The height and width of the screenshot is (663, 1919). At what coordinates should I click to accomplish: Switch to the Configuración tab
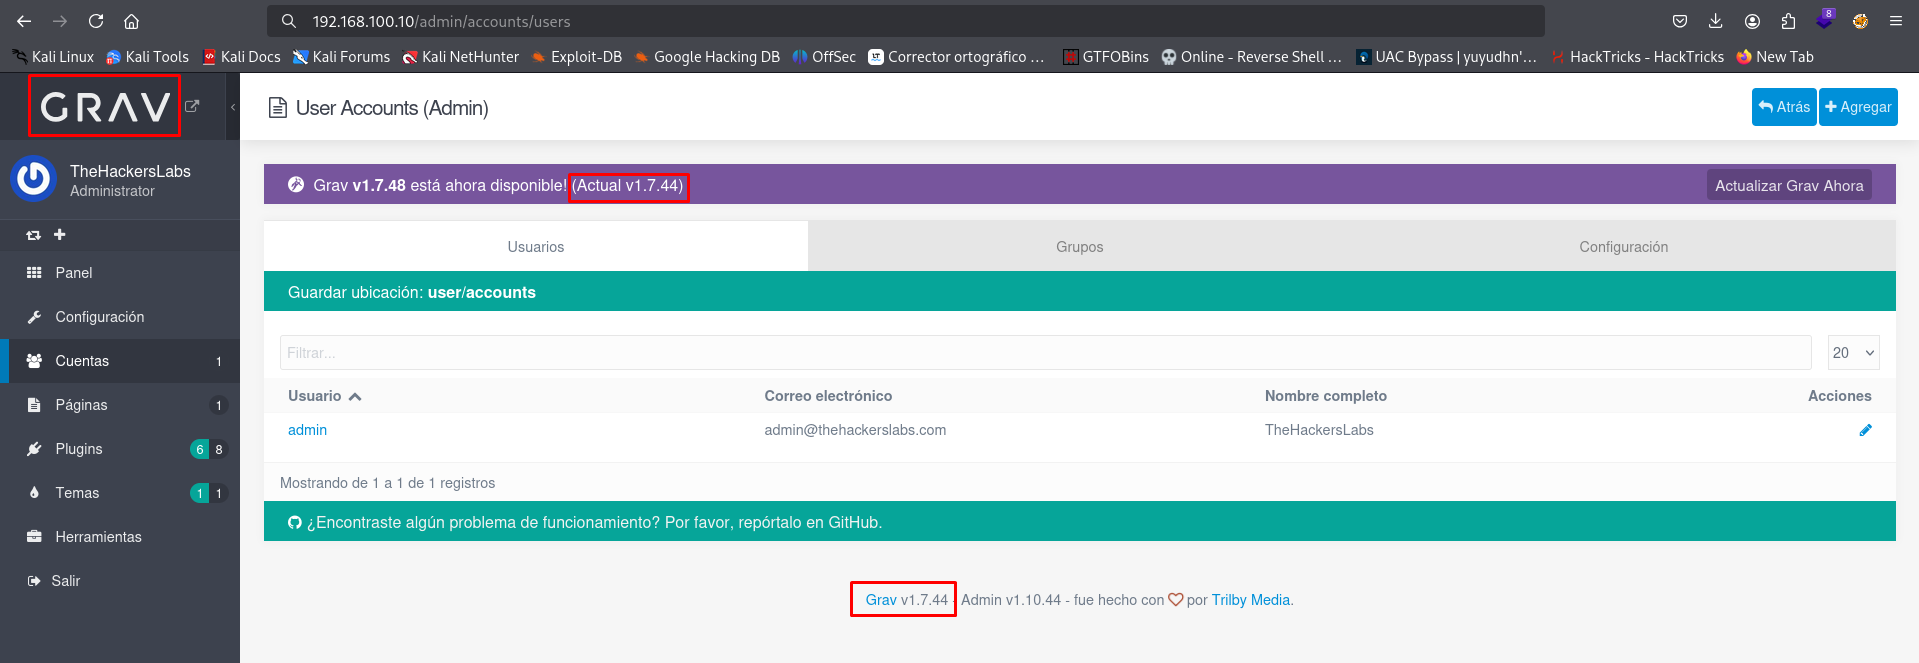coord(1624,247)
